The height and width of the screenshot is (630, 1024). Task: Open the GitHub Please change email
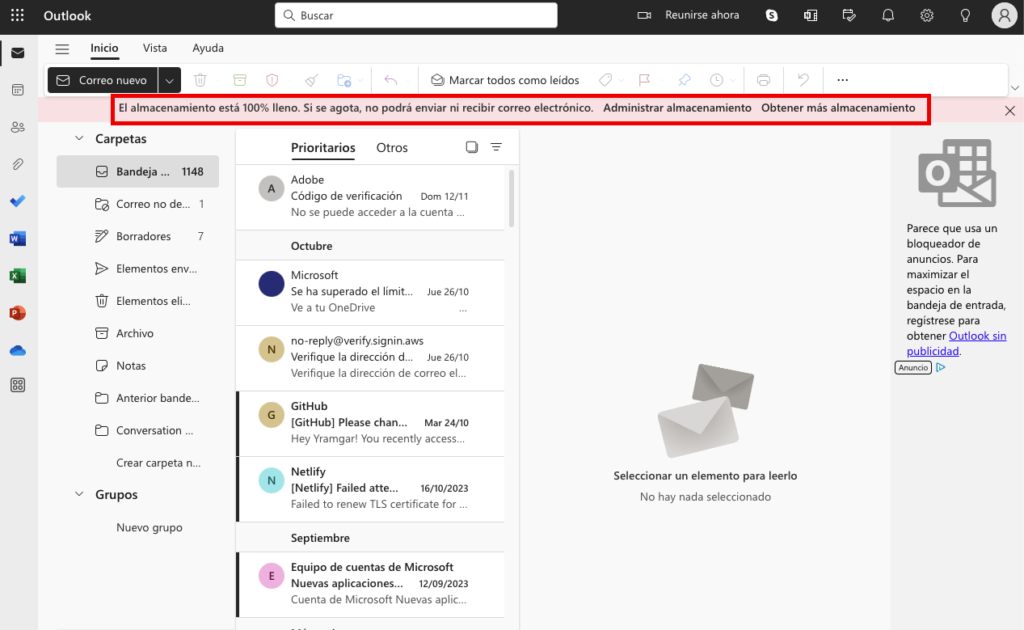(370, 423)
